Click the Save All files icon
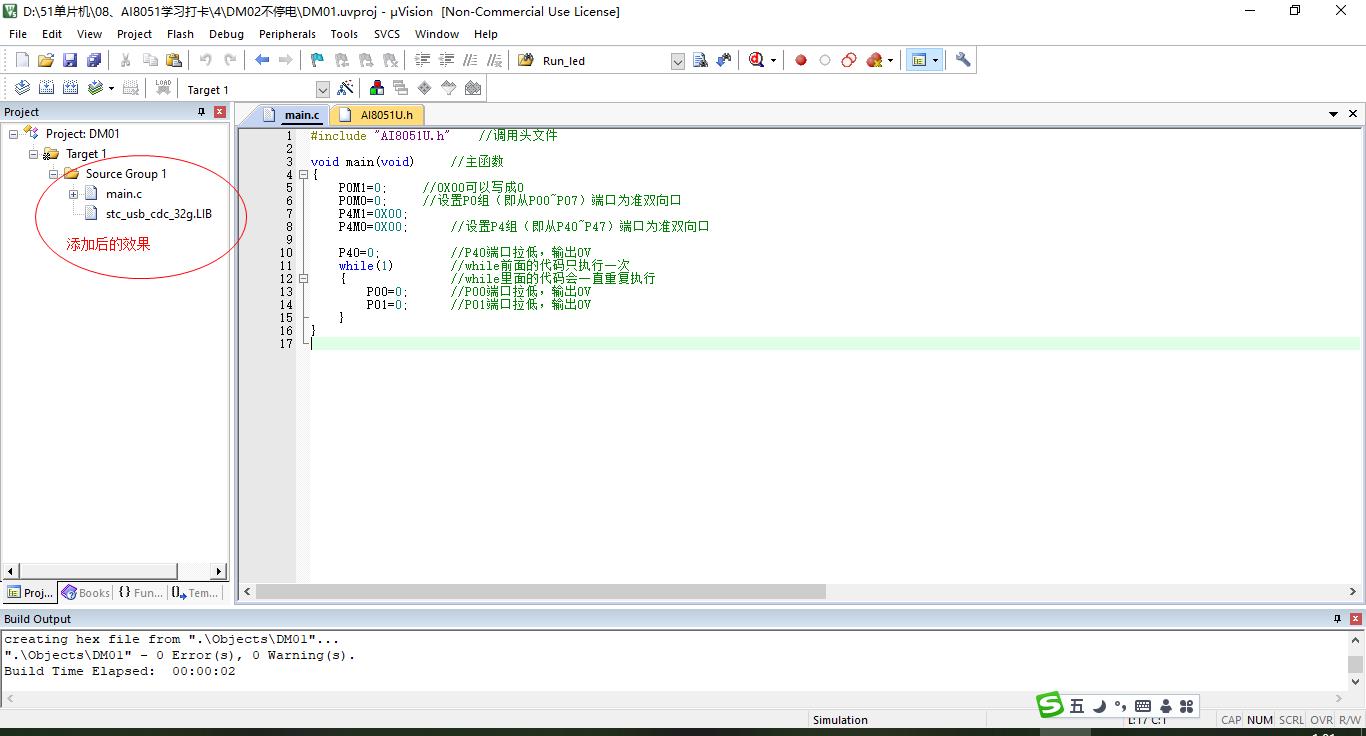The height and width of the screenshot is (736, 1366). (x=93, y=60)
